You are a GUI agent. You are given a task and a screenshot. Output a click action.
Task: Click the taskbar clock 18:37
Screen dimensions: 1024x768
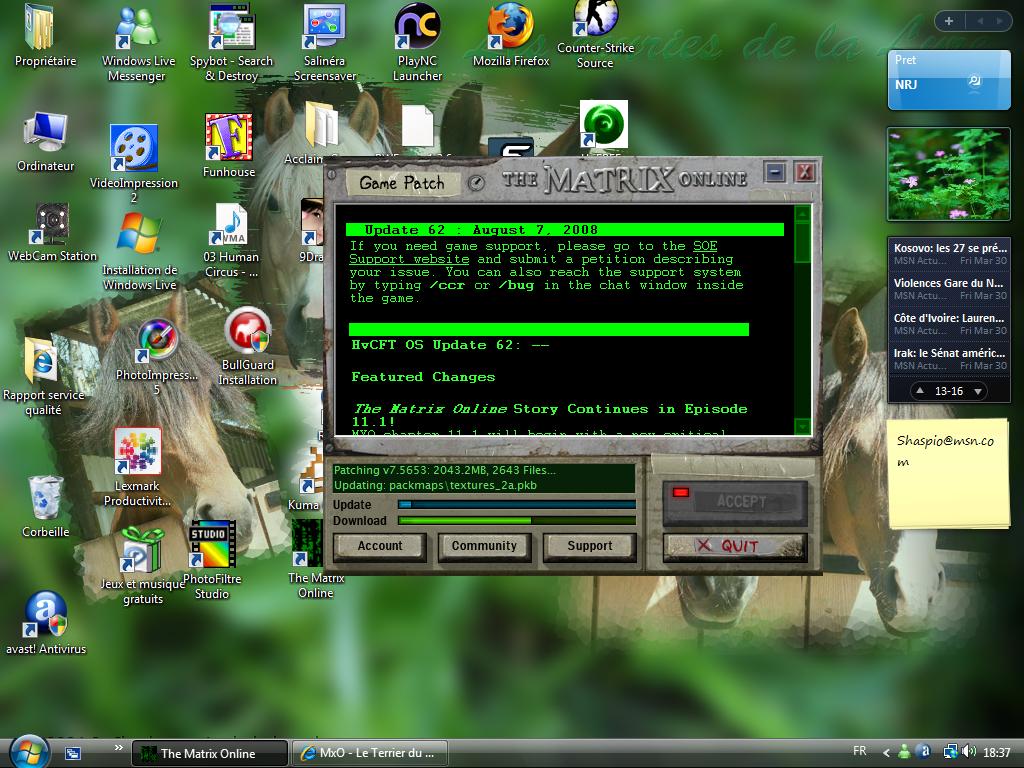(997, 753)
